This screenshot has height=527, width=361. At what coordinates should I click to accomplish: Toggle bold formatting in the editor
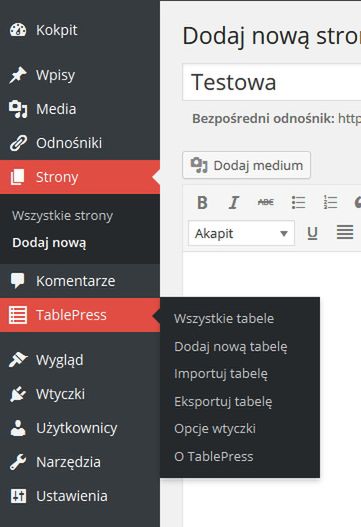point(202,203)
